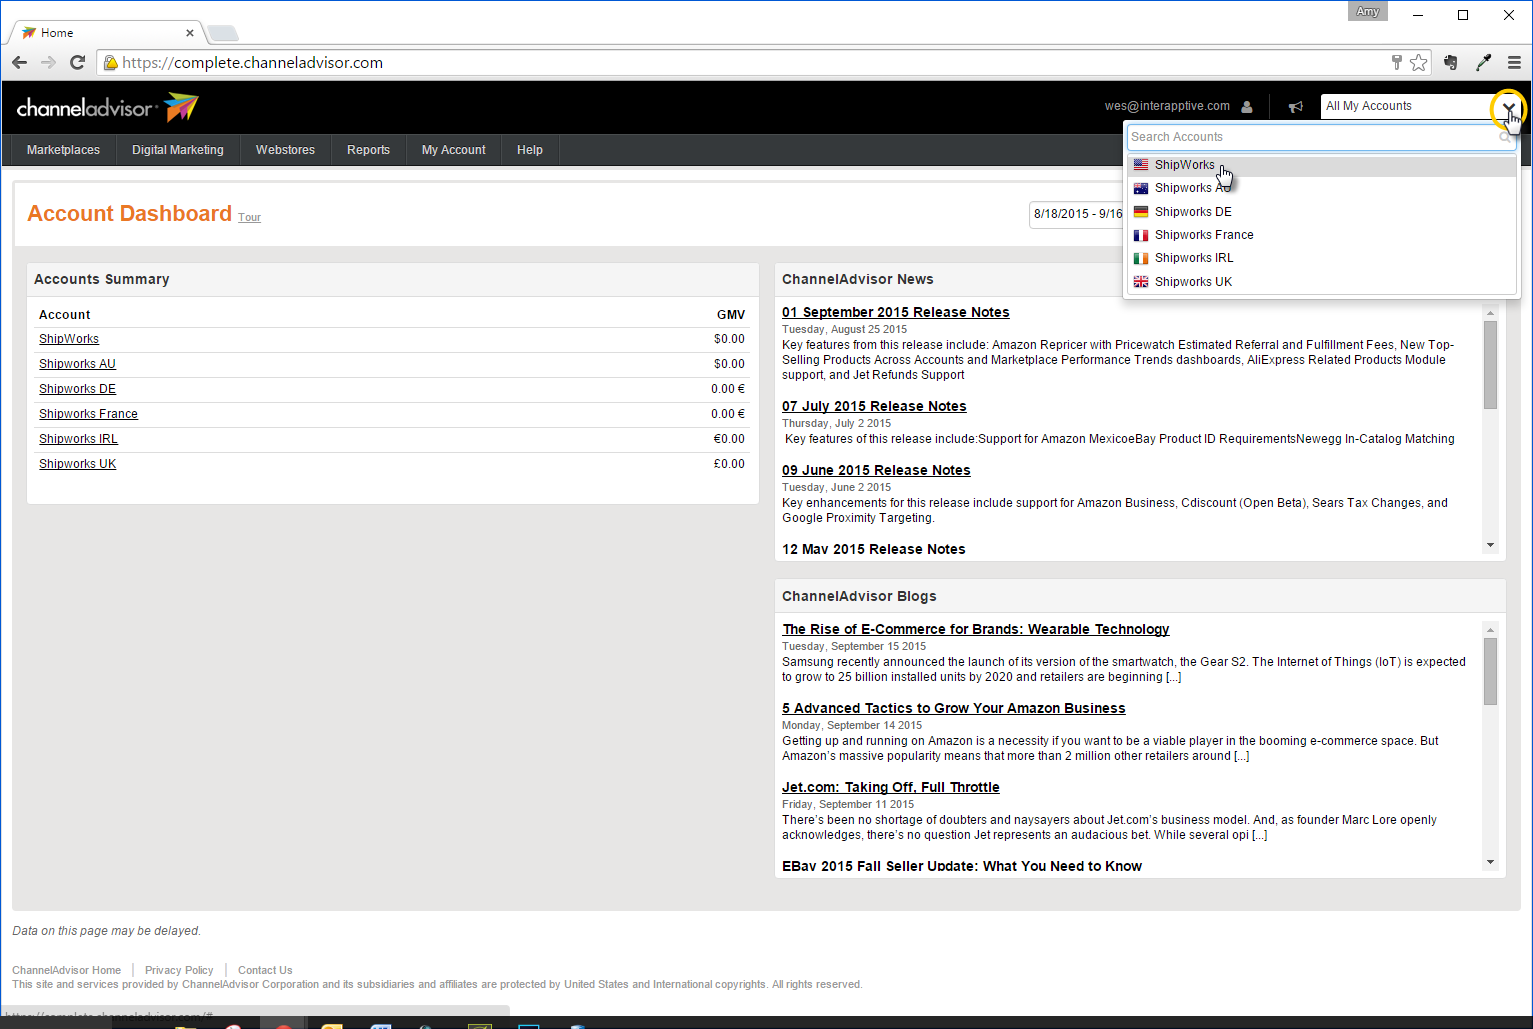The image size is (1533, 1029).
Task: Click the Amy profile button
Action: 1368,12
